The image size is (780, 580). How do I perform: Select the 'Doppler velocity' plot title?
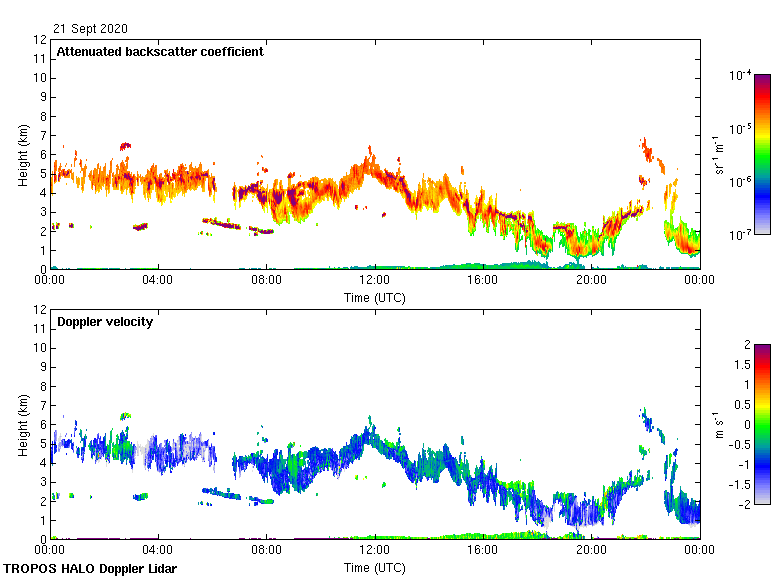pos(105,322)
